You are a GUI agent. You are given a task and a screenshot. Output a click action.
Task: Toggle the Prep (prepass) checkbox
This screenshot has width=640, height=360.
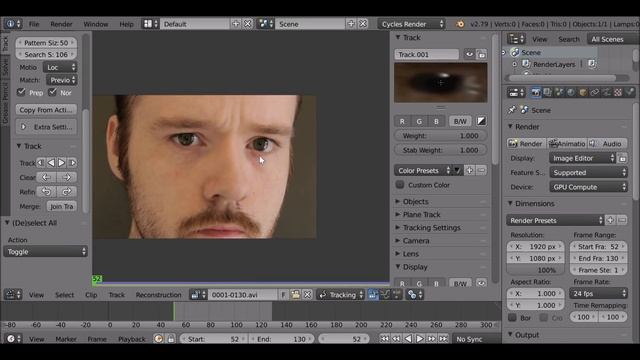[x=21, y=92]
